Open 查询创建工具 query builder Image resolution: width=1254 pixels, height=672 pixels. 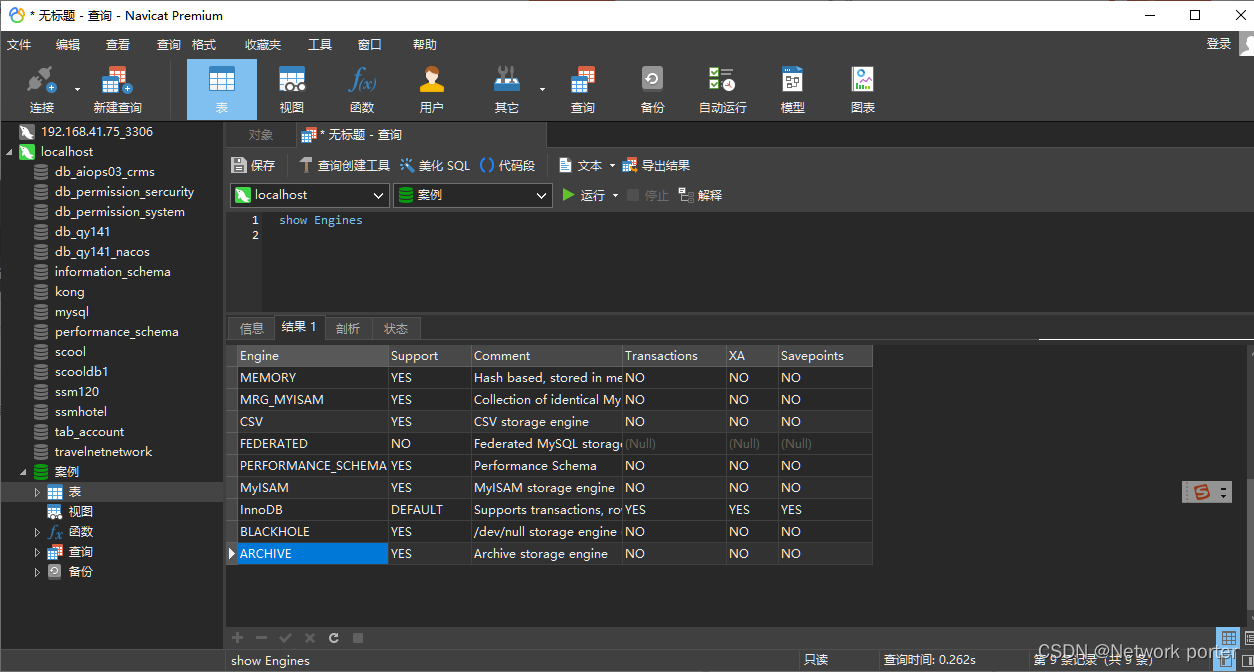point(345,165)
